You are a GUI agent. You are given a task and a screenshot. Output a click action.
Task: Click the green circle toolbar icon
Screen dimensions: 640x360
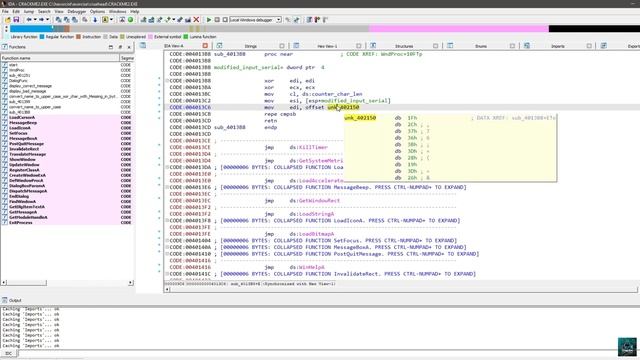click(x=131, y=20)
